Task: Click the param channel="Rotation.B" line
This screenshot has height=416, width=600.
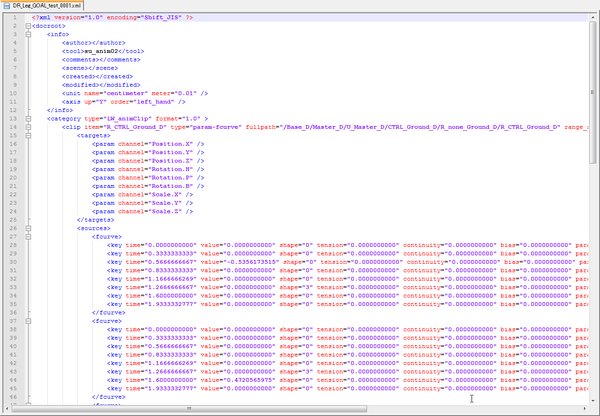Action: tap(148, 186)
